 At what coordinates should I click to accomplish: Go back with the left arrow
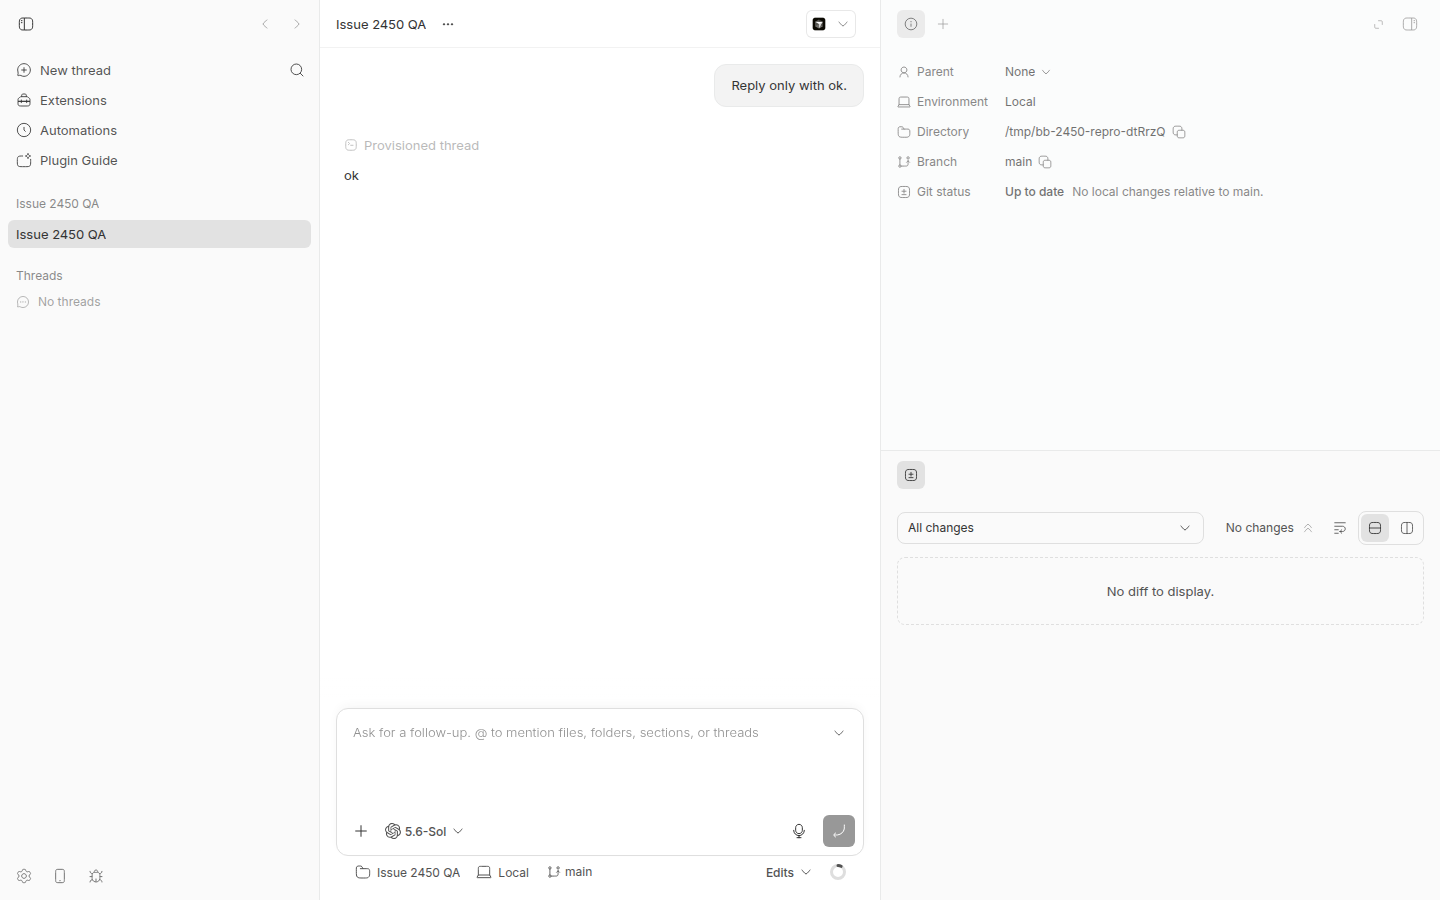[265, 24]
